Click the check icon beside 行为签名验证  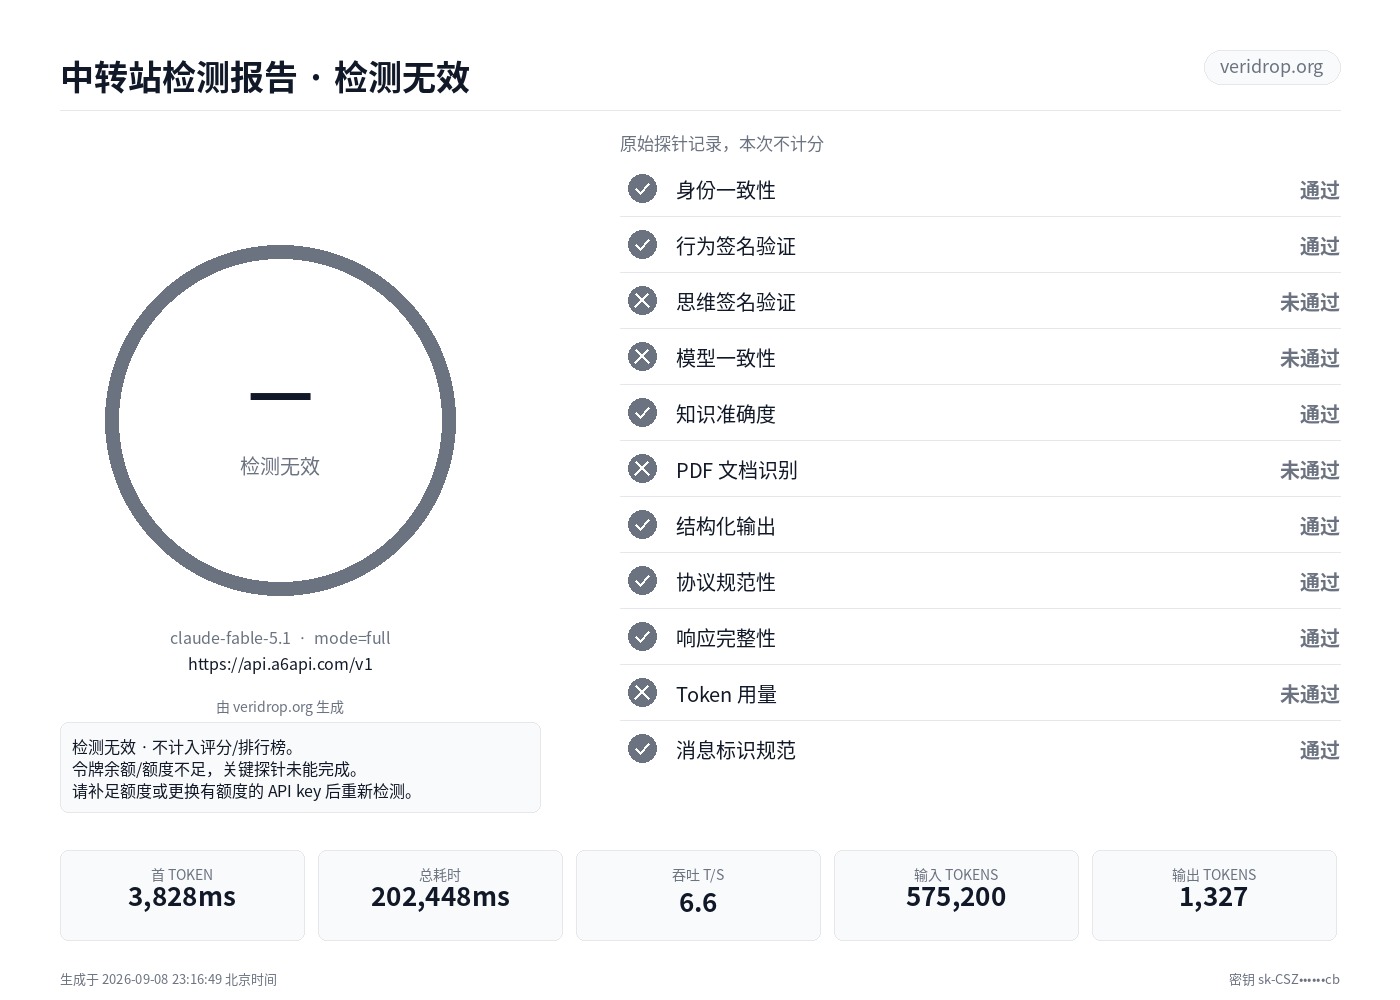[x=642, y=245]
